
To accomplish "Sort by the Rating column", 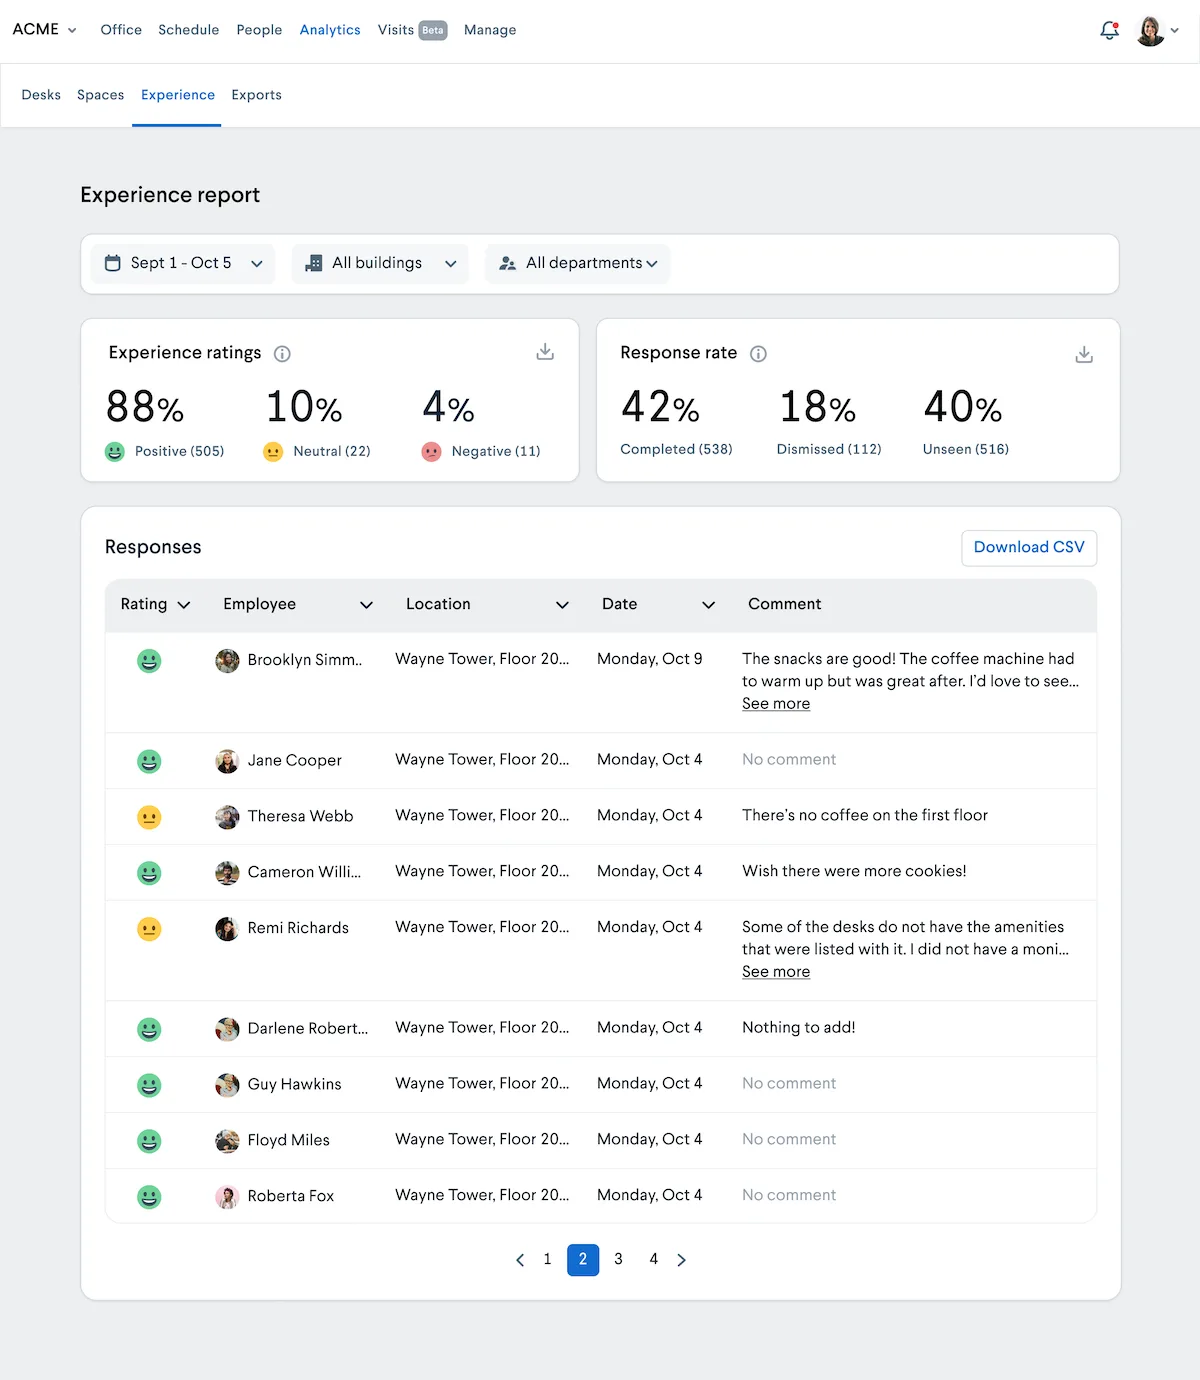I will point(155,604).
